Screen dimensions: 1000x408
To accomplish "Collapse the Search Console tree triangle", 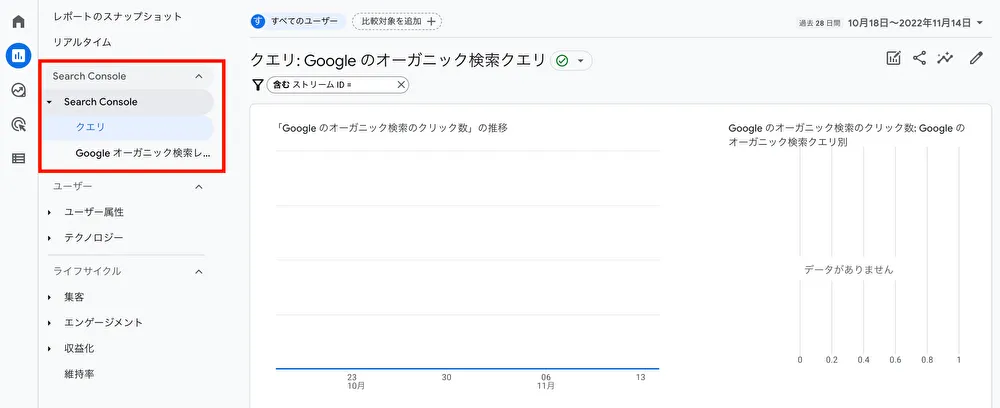I will click(49, 102).
